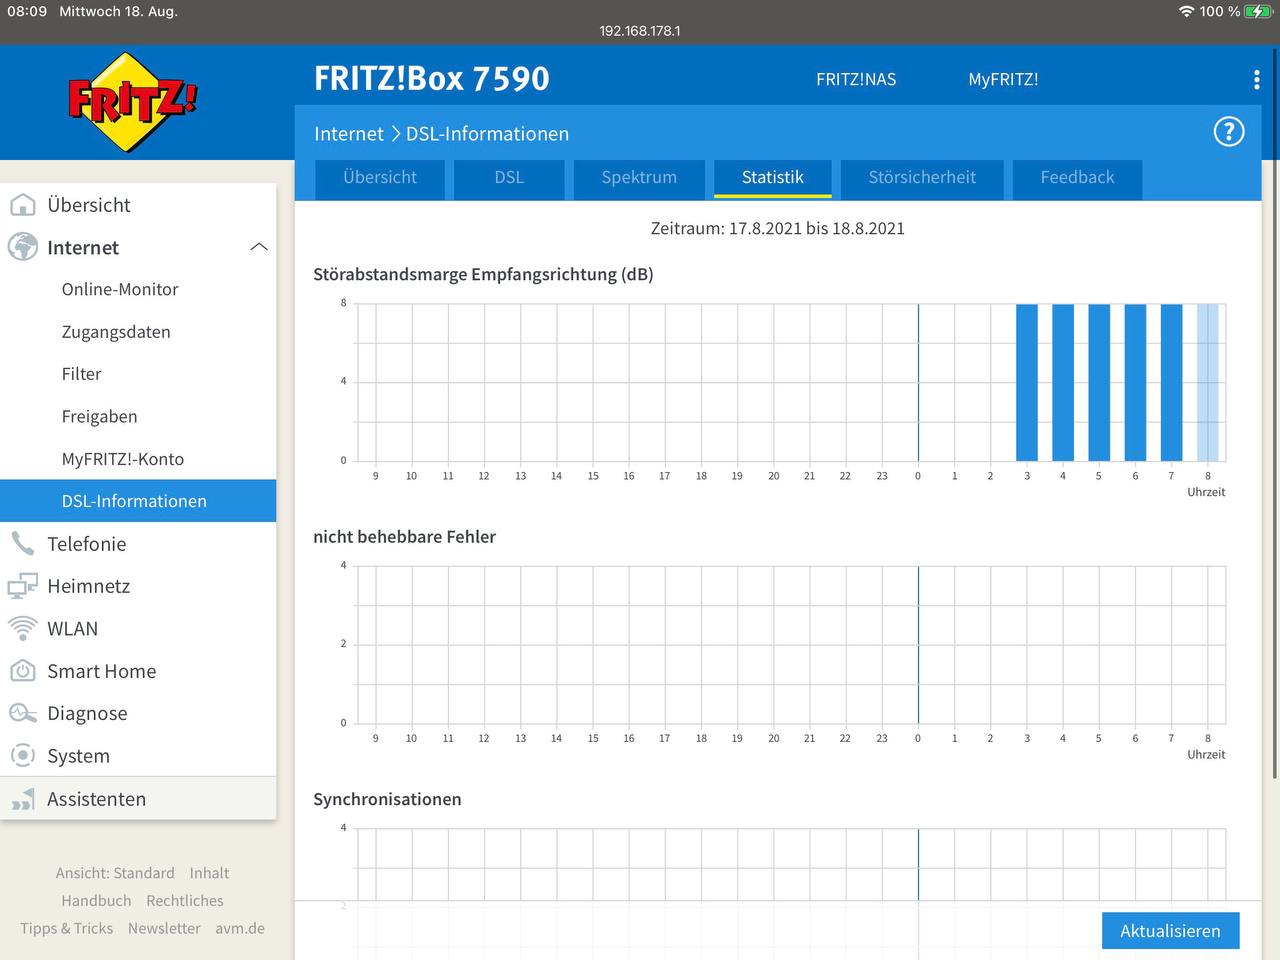The width and height of the screenshot is (1280, 960).
Task: Click the Störabstandsmarge bar at hour 3
Action: click(1027, 382)
